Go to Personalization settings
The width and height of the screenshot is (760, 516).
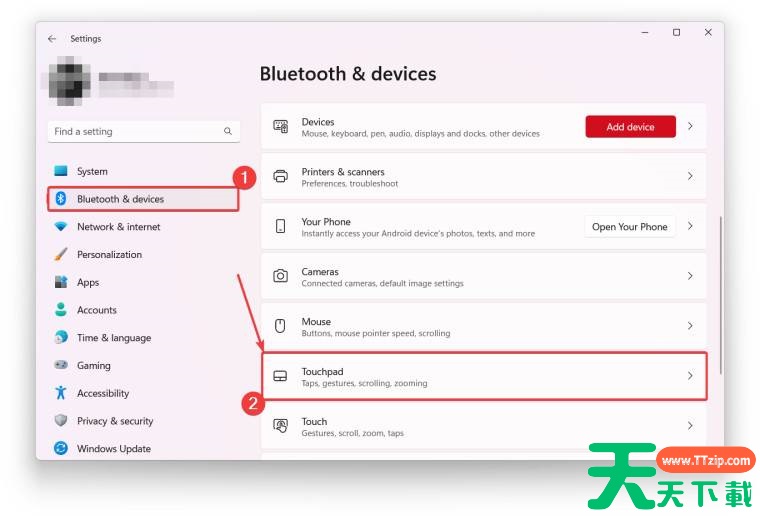143,254
